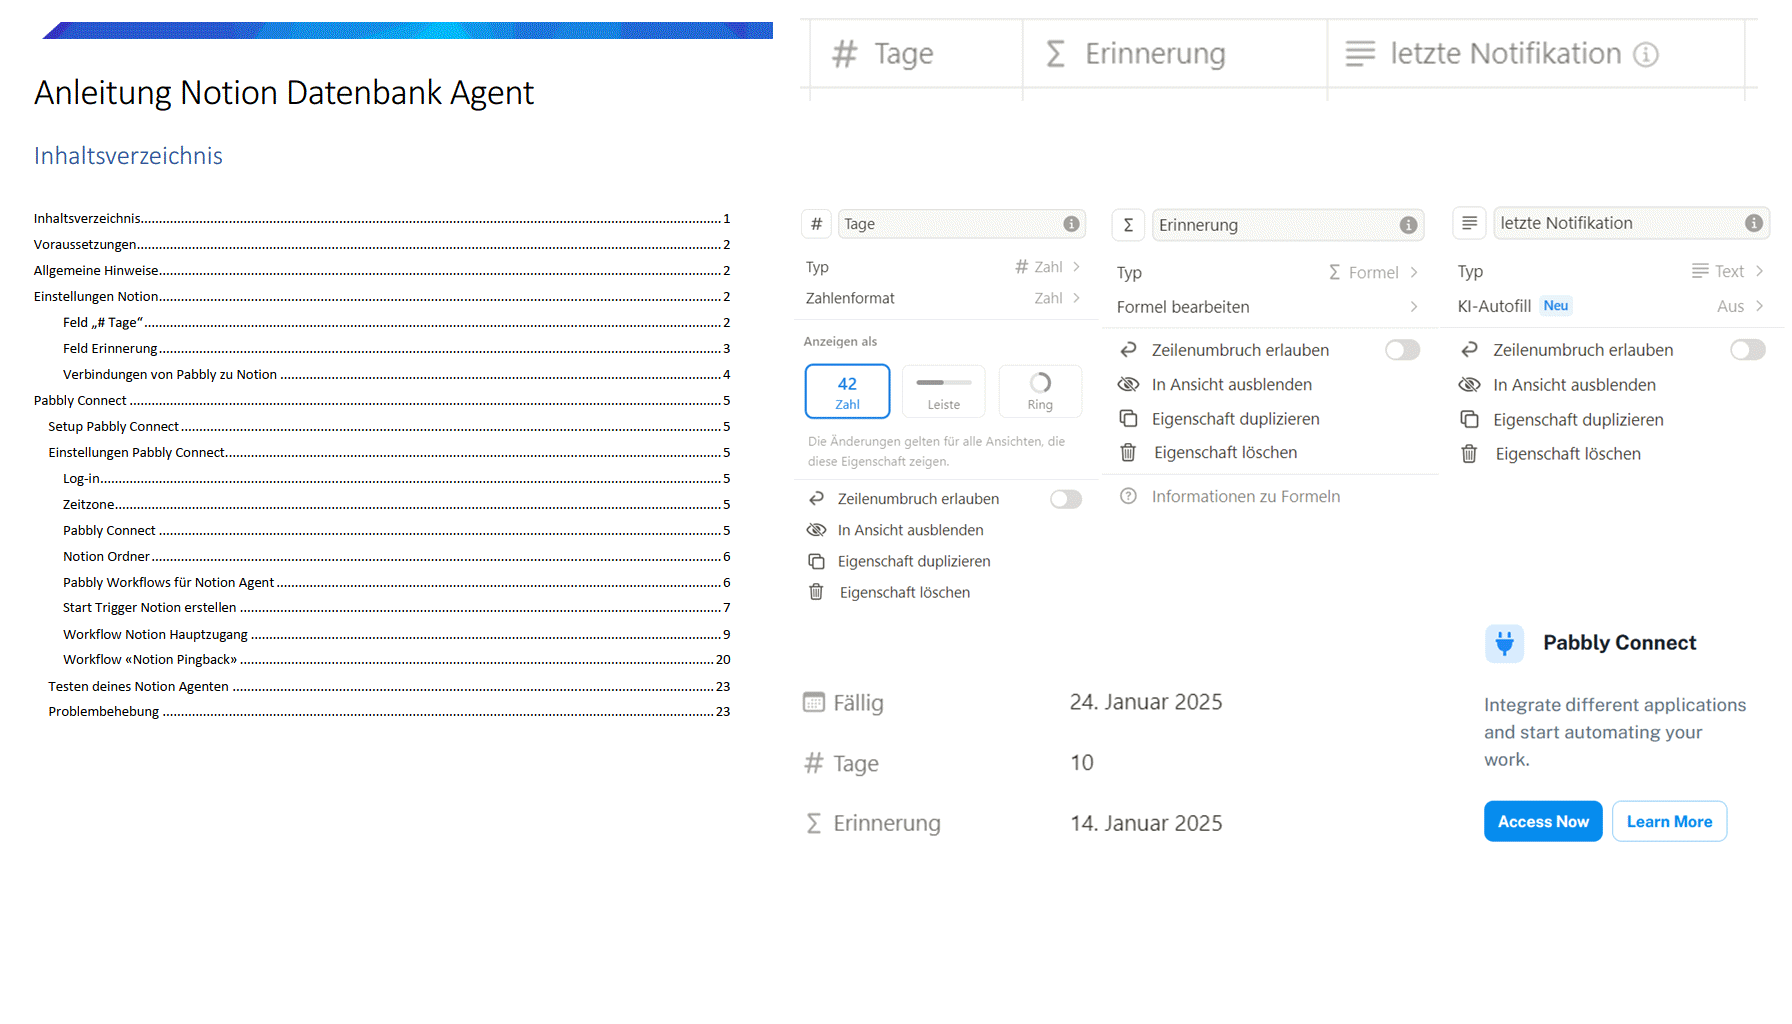The height and width of the screenshot is (1024, 1792).
Task: Click the Informationen zu Formeln help icon
Action: point(1128,496)
